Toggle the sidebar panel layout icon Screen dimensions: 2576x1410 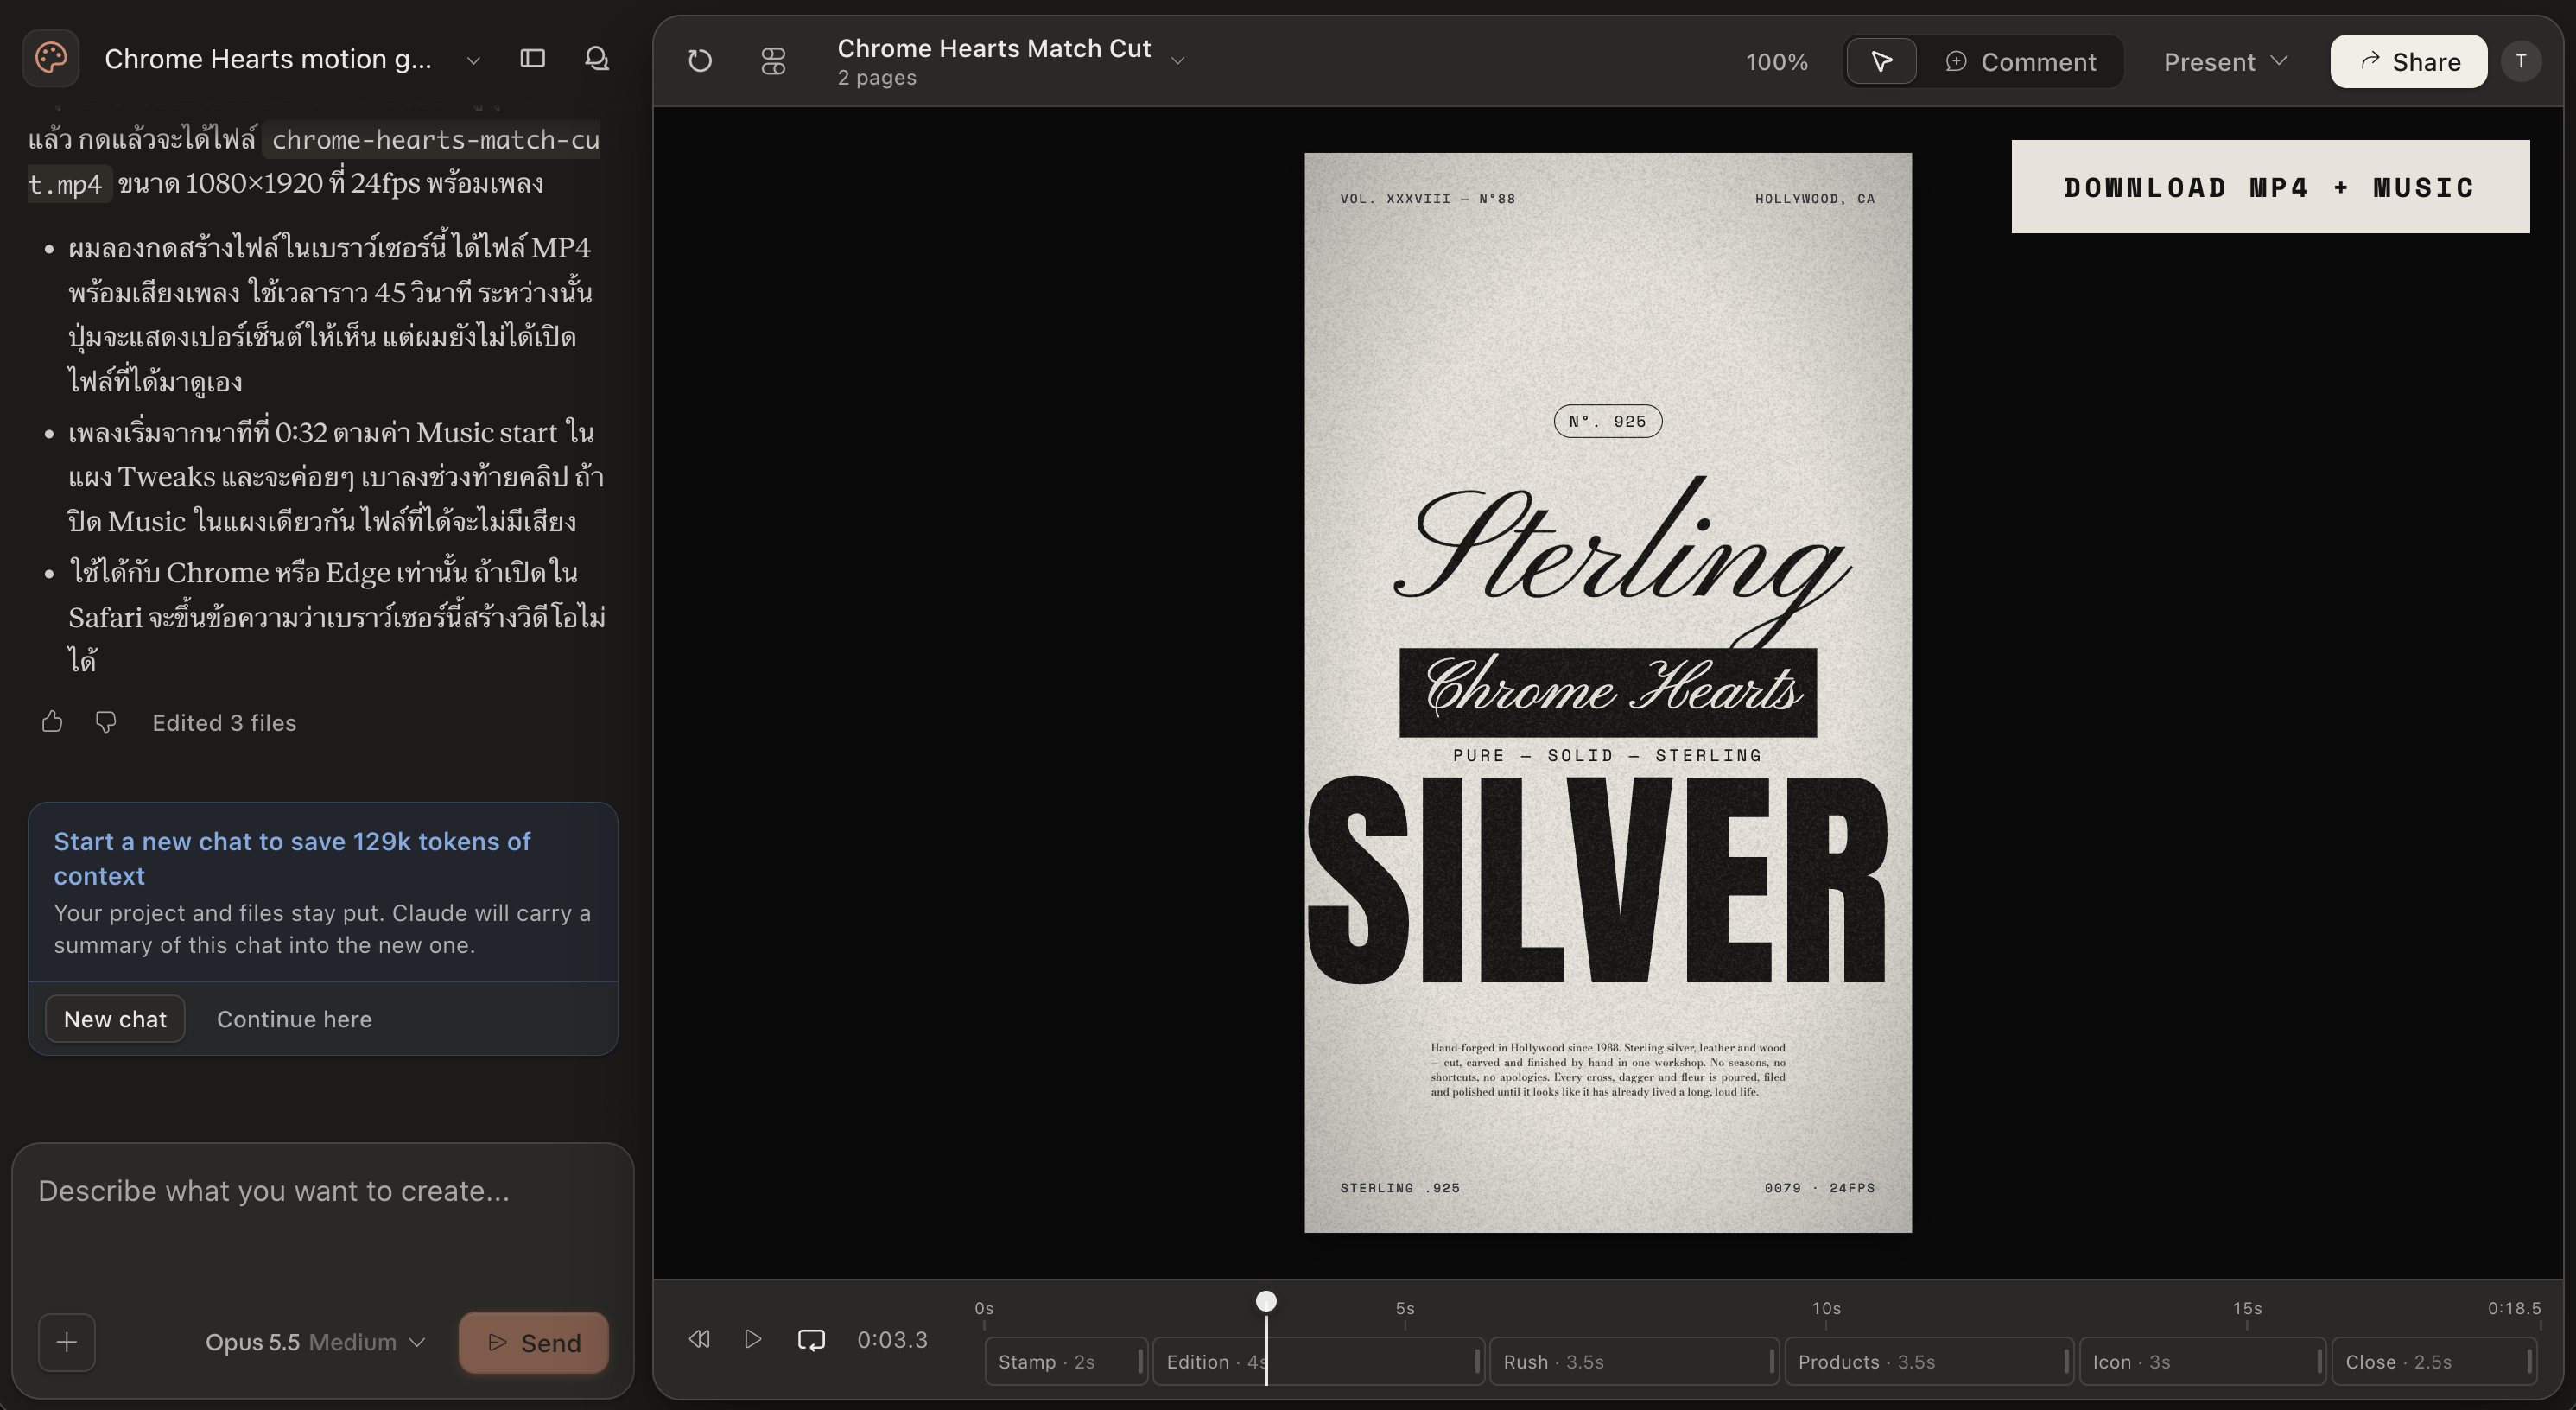pyautogui.click(x=533, y=59)
